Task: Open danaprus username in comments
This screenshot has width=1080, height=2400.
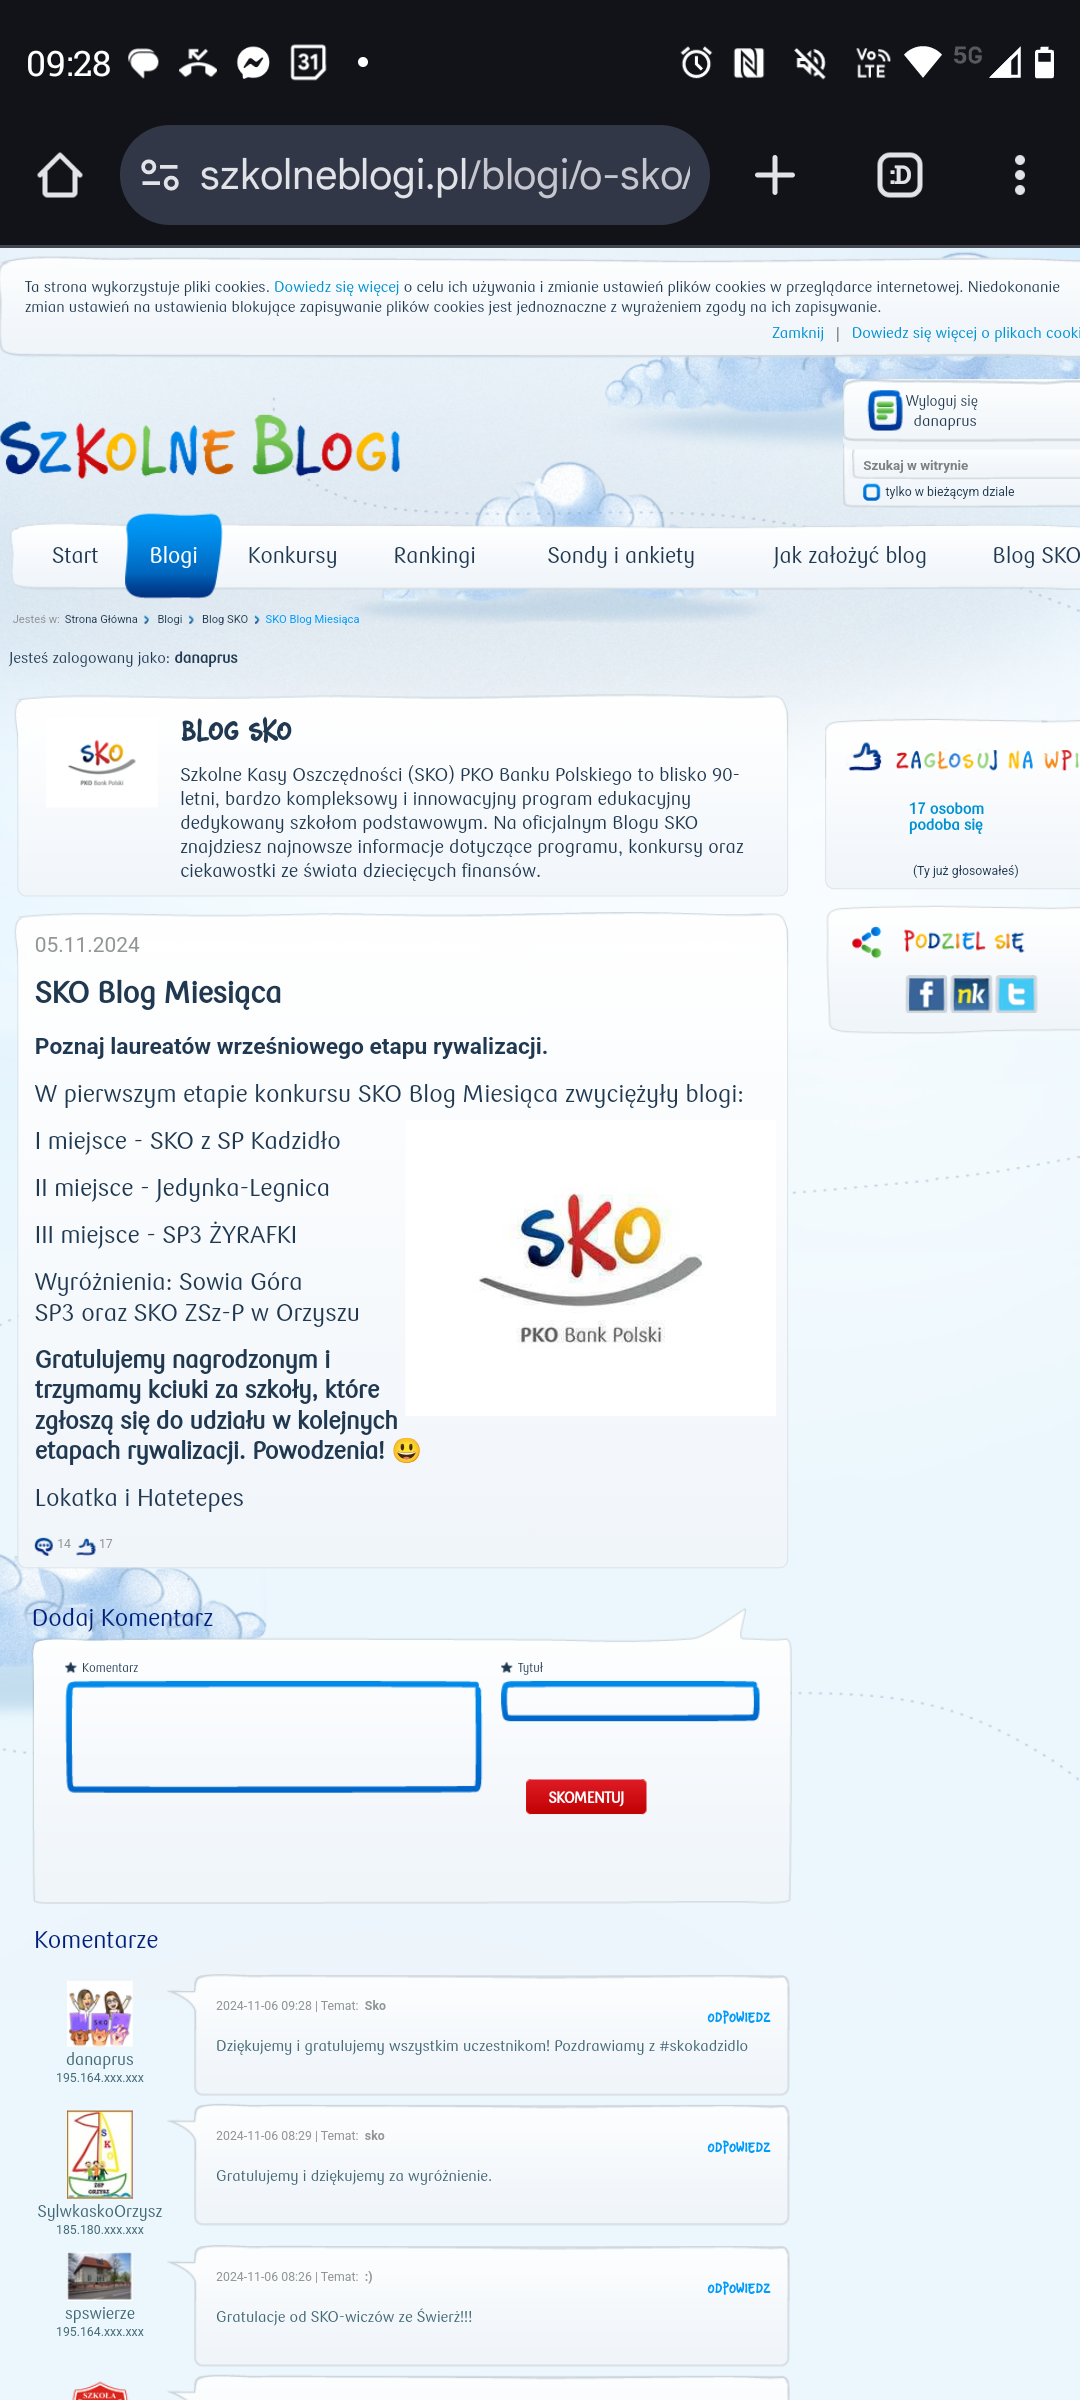Action: click(100, 2060)
